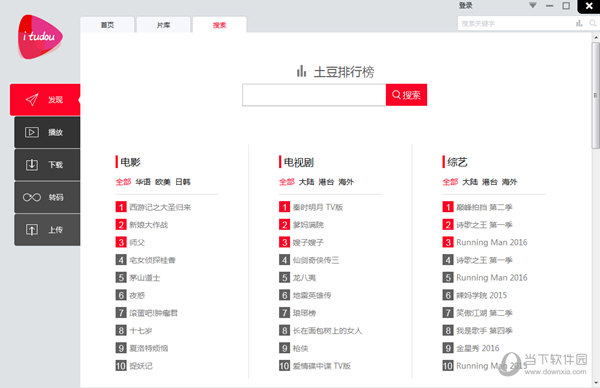The width and height of the screenshot is (600, 388).
Task: Select 华语 filter under 电影
Action: (x=143, y=182)
